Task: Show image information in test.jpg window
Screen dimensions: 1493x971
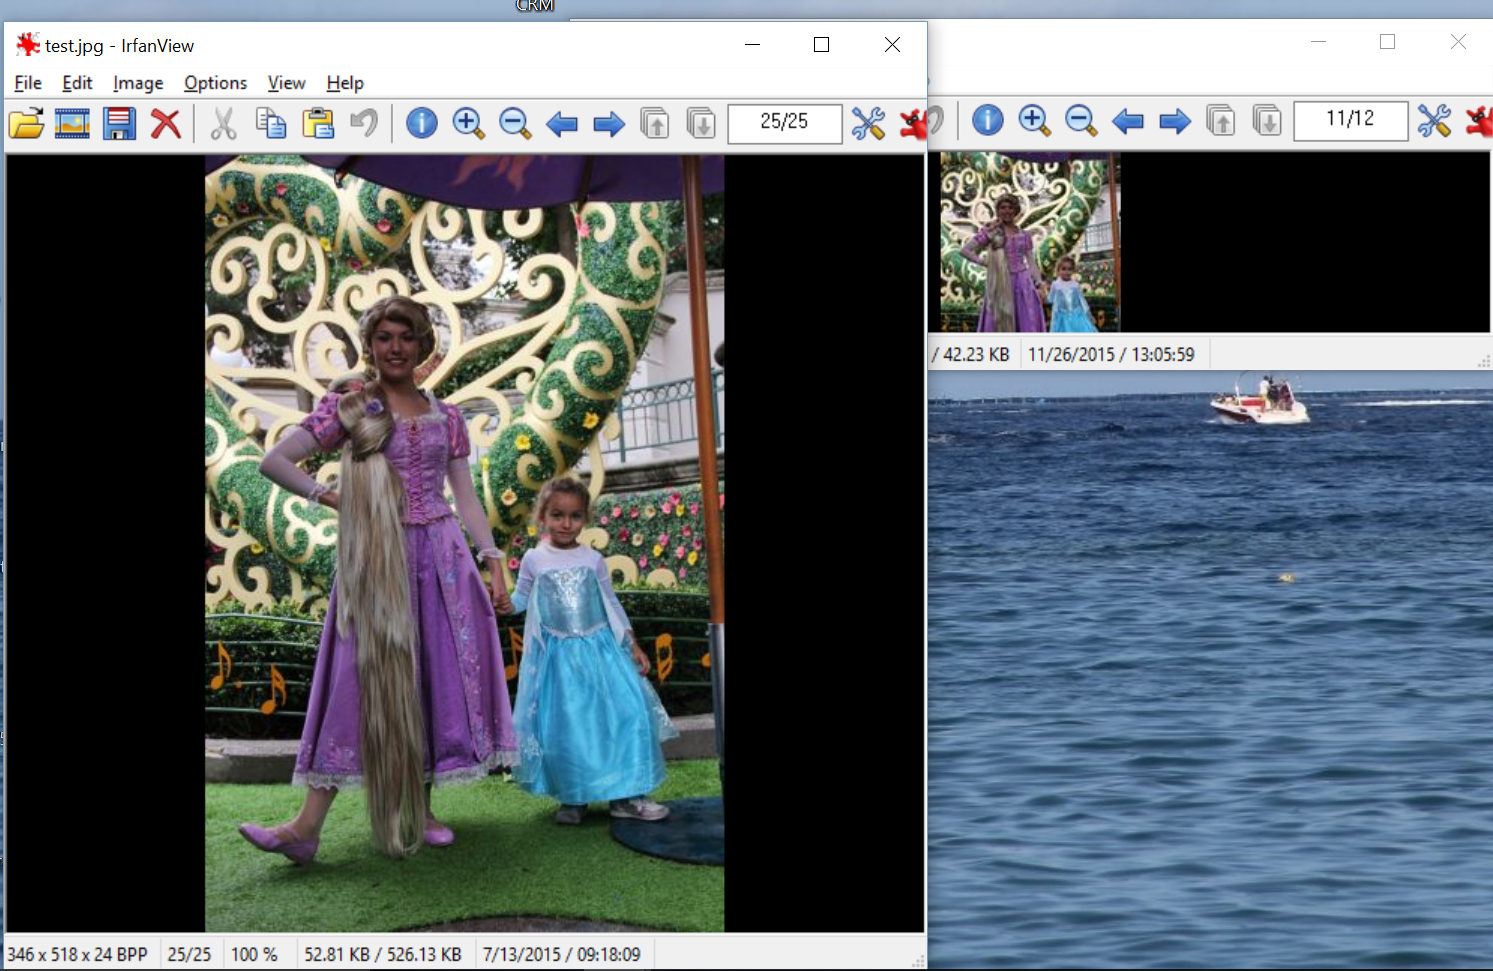Action: point(421,124)
